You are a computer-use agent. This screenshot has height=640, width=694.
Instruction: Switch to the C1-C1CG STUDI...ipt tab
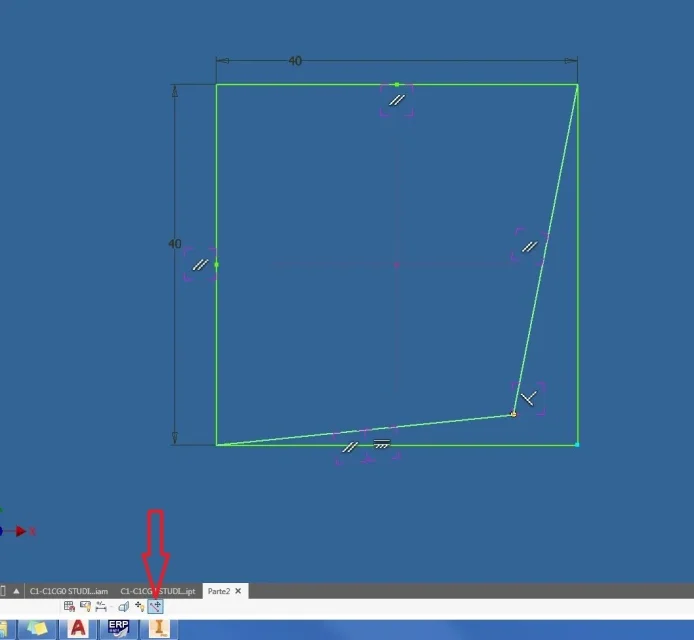coord(158,591)
